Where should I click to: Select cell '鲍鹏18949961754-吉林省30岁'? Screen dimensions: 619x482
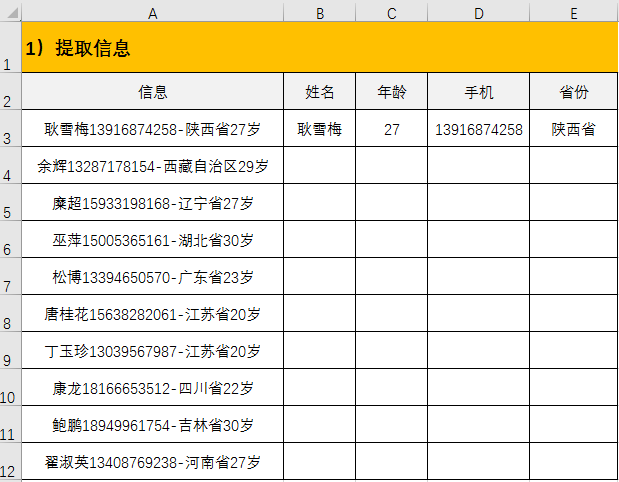pos(152,424)
